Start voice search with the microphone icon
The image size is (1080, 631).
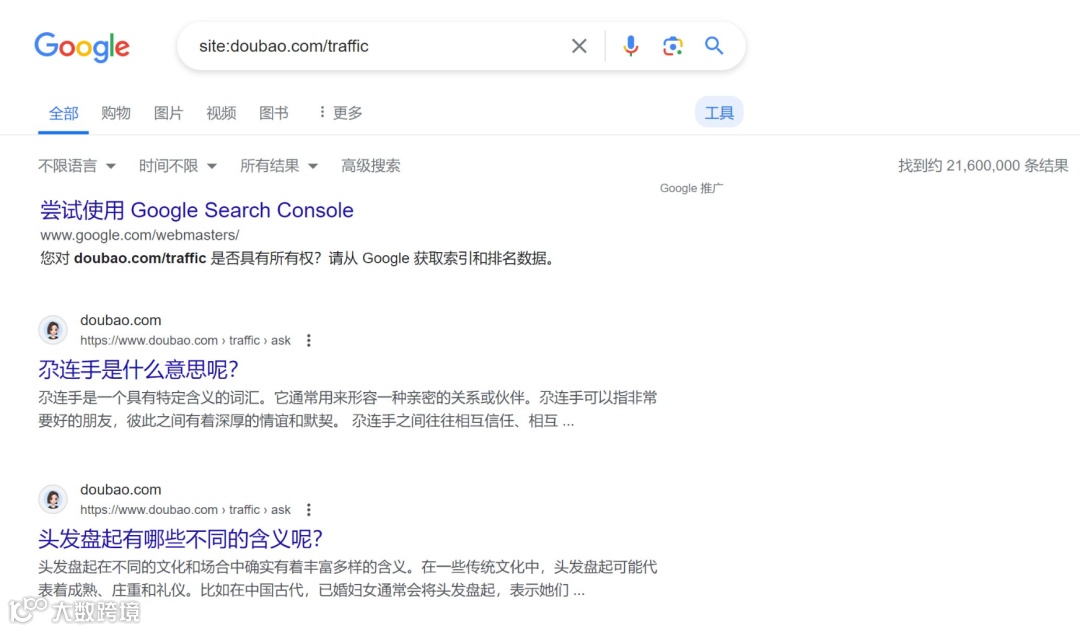pos(630,46)
